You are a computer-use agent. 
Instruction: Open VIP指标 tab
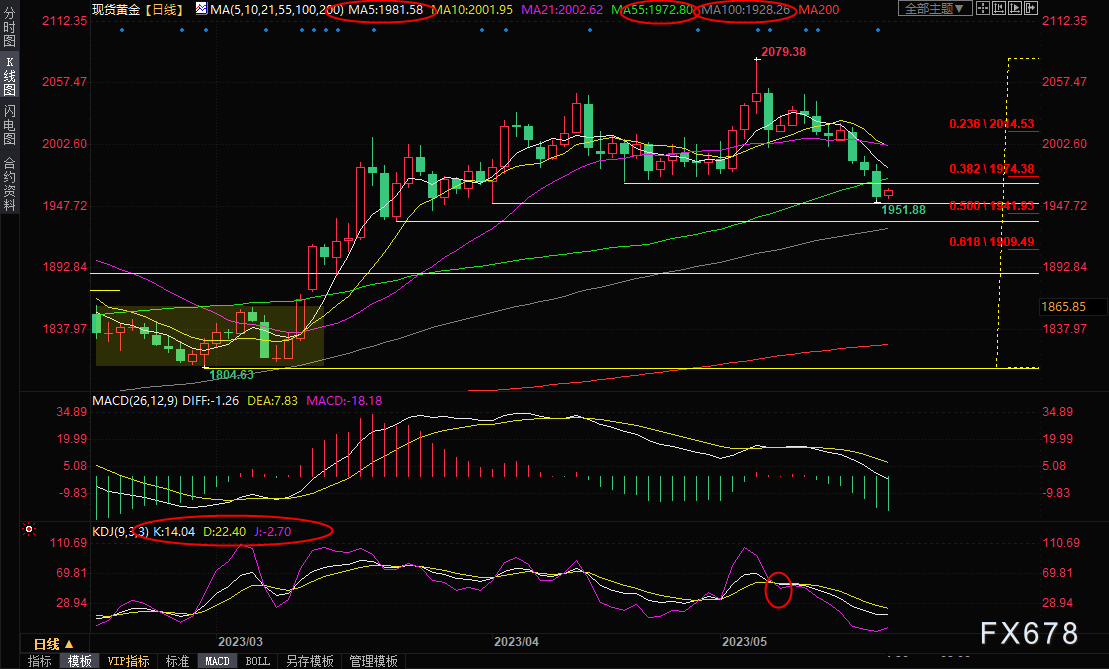[128, 661]
